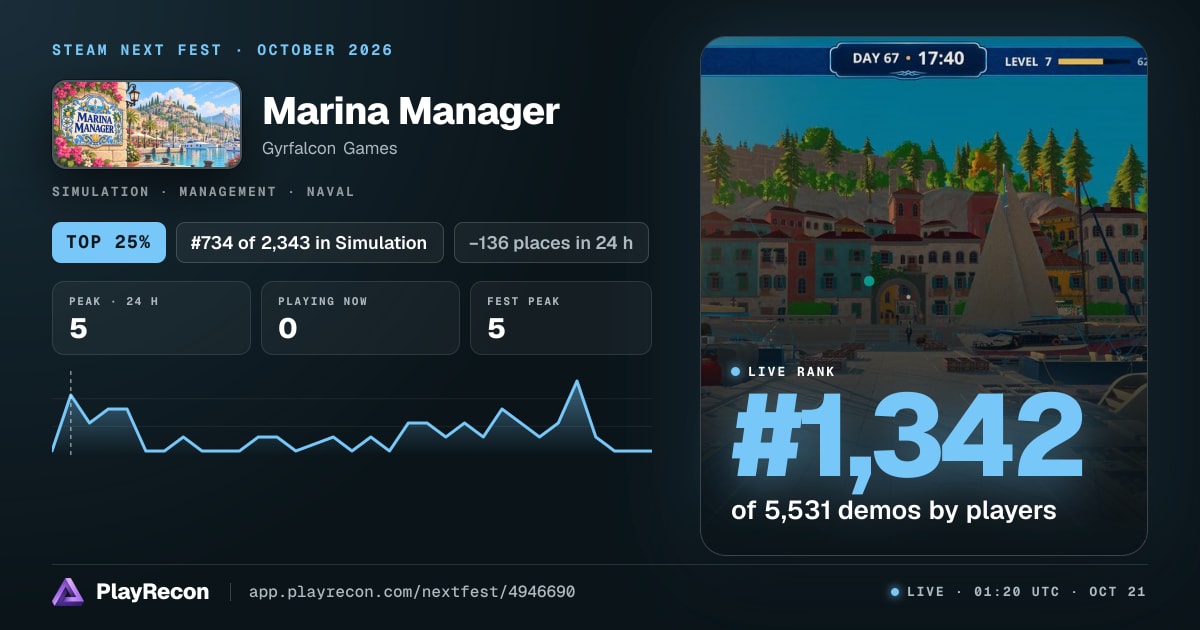Open the Playing Now stat card

[x=360, y=318]
